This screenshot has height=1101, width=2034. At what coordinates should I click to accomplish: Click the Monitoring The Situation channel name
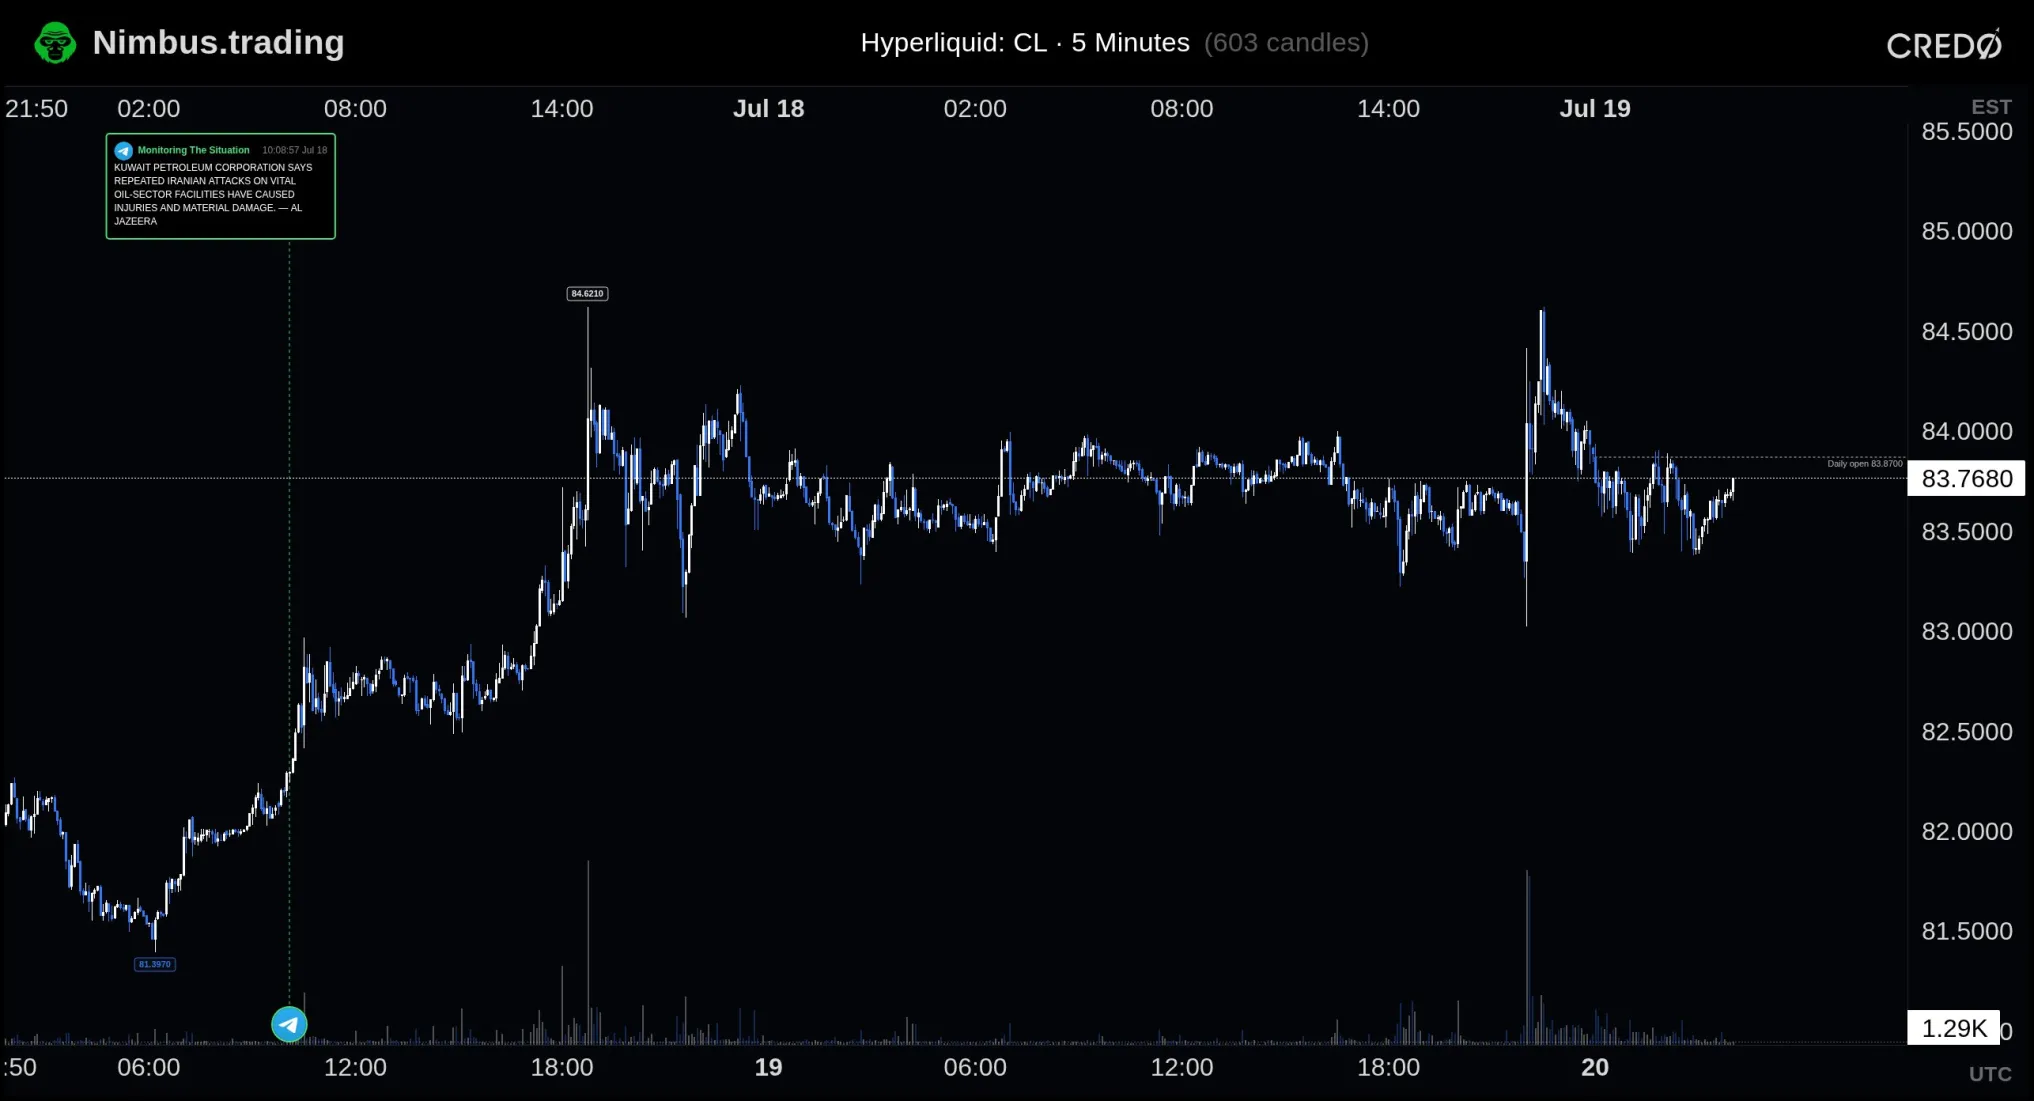(x=193, y=150)
